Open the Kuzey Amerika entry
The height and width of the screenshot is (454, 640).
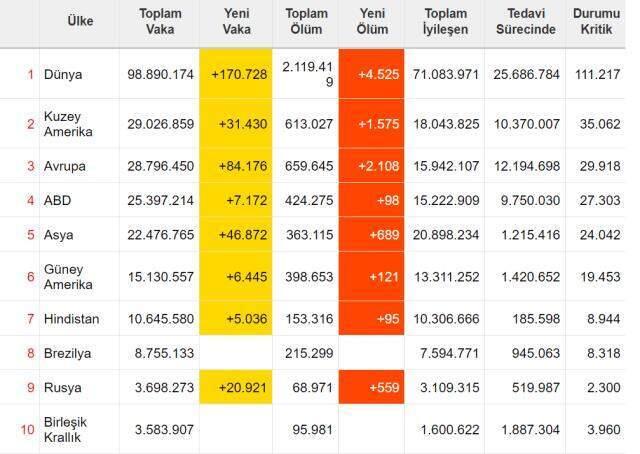pos(68,124)
